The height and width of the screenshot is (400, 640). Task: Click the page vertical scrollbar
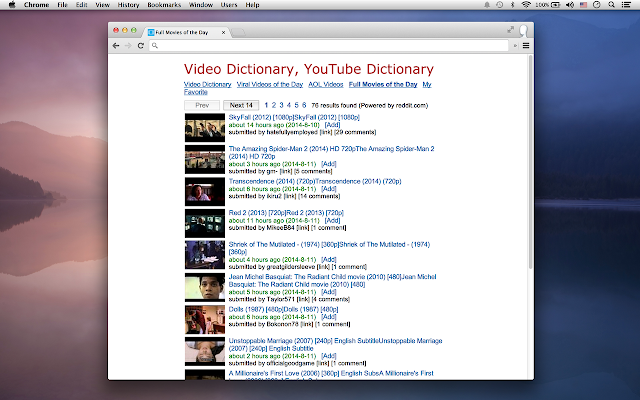[531, 162]
